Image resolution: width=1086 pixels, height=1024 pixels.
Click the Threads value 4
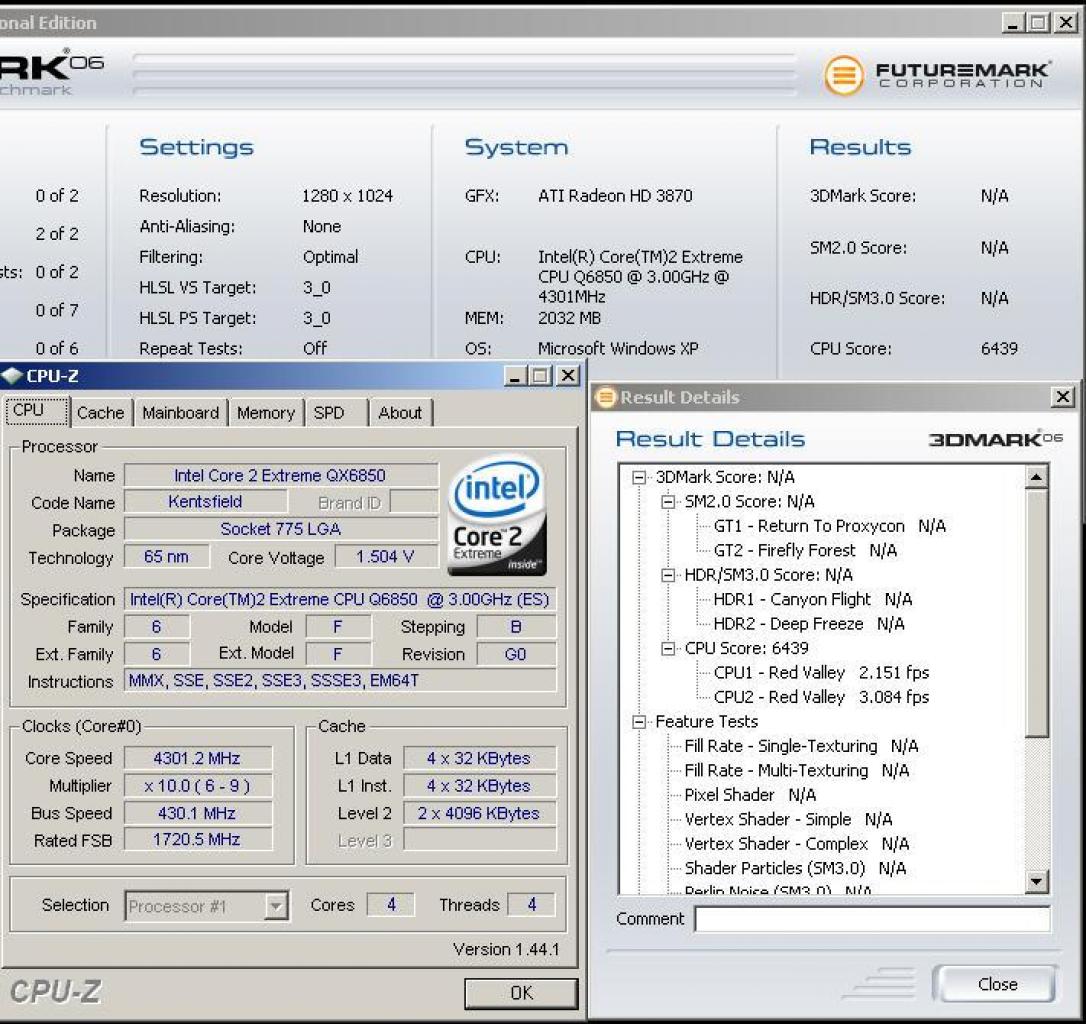pyautogui.click(x=532, y=904)
